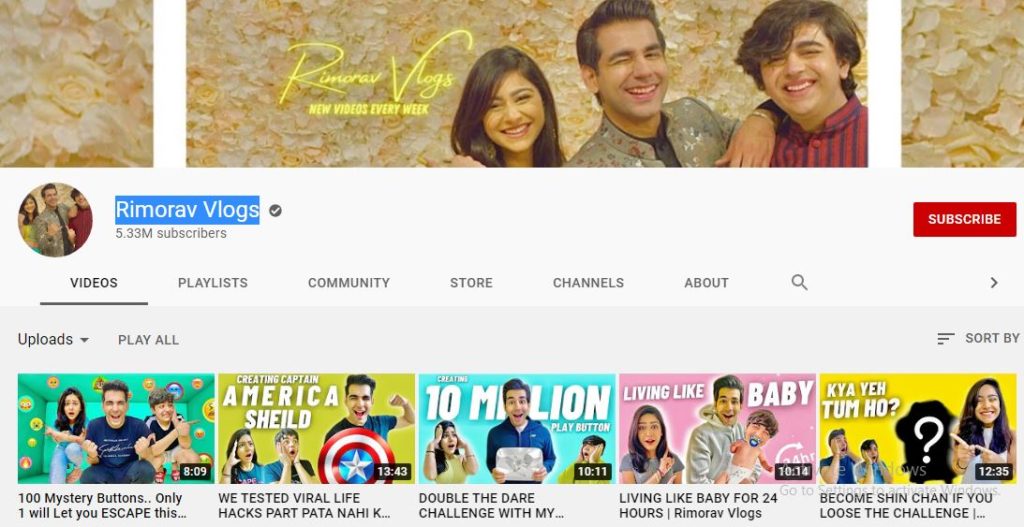The width and height of the screenshot is (1024, 527).
Task: Open the SORT BY menu
Action: [x=978, y=338]
